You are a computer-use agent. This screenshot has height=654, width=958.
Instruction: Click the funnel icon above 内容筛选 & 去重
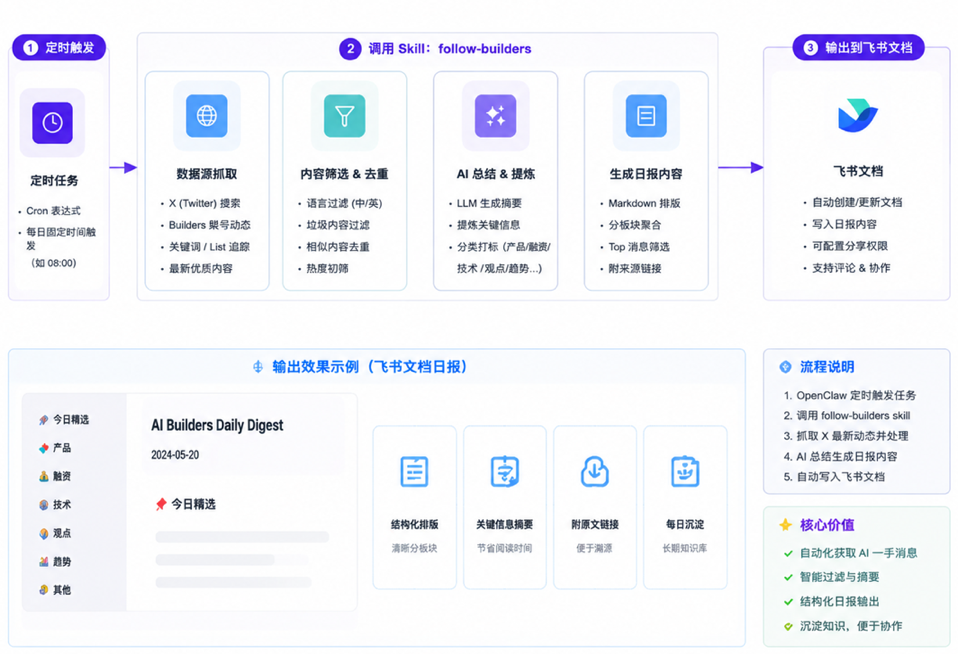(x=345, y=116)
